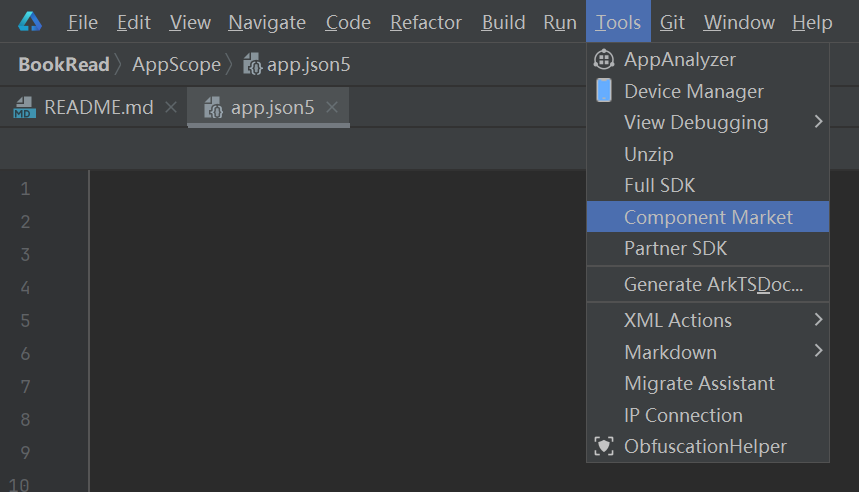The width and height of the screenshot is (859, 492).
Task: Expand the Markdown submenu
Action: [818, 351]
